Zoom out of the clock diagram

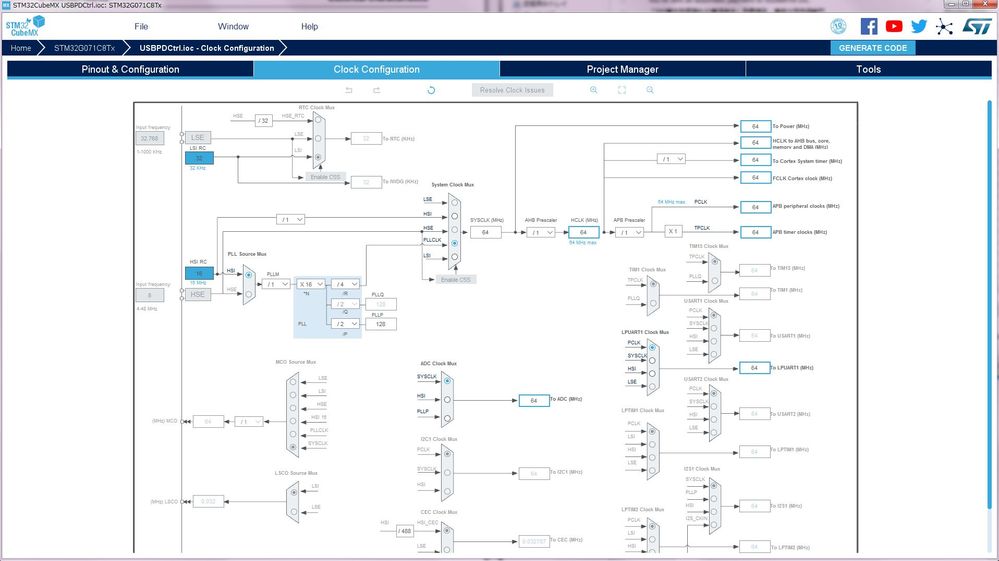click(x=650, y=90)
